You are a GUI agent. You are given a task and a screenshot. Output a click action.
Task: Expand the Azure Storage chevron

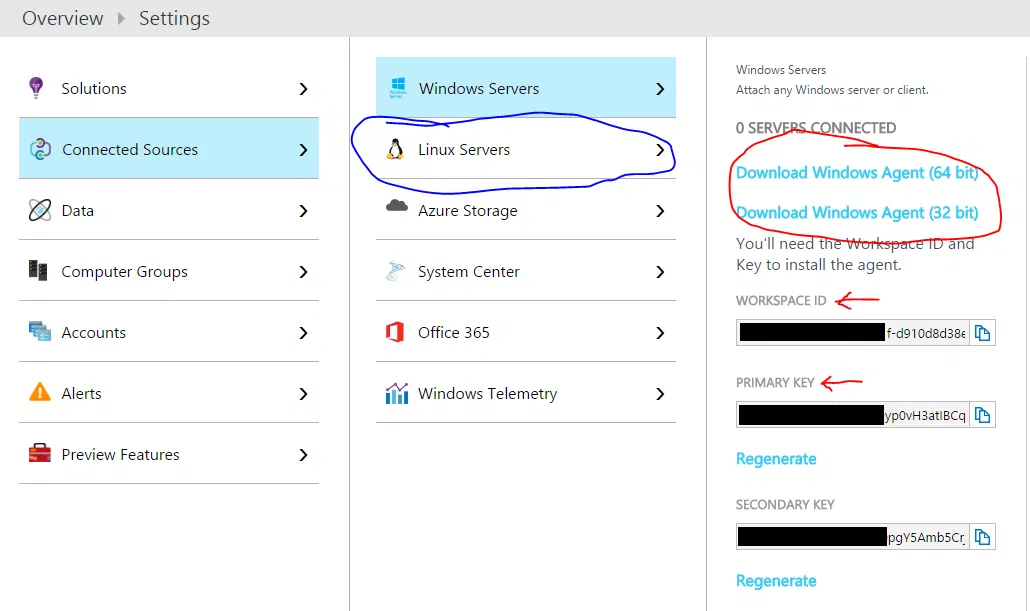coord(660,211)
